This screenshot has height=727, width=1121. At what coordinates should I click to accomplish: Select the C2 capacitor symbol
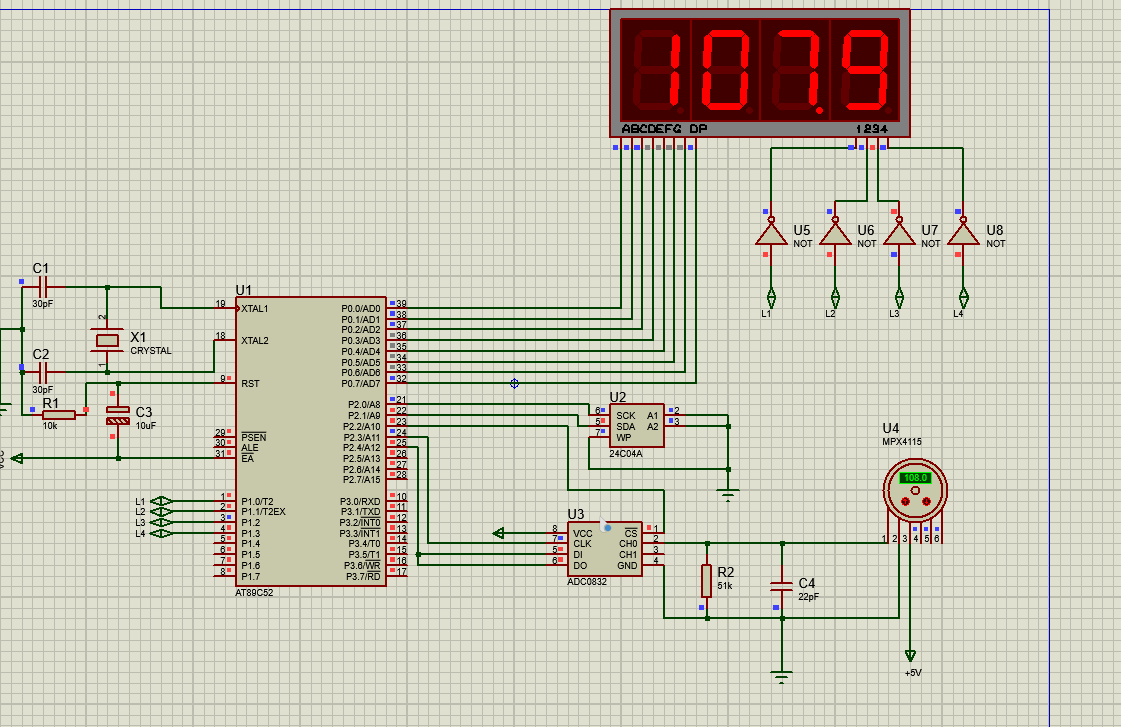click(x=42, y=372)
